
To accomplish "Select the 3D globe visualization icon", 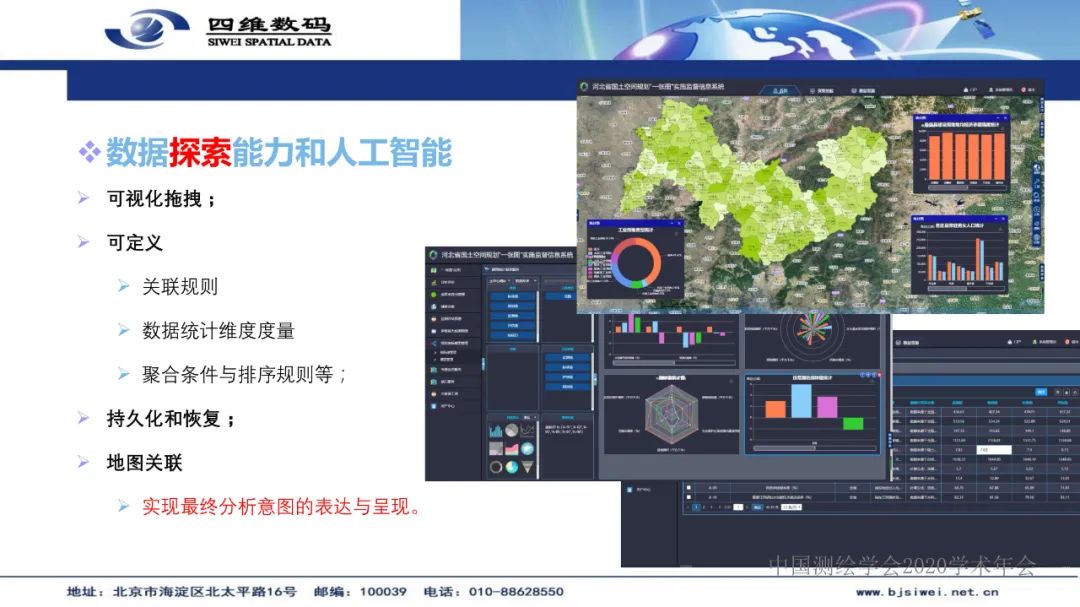I will 527,449.
